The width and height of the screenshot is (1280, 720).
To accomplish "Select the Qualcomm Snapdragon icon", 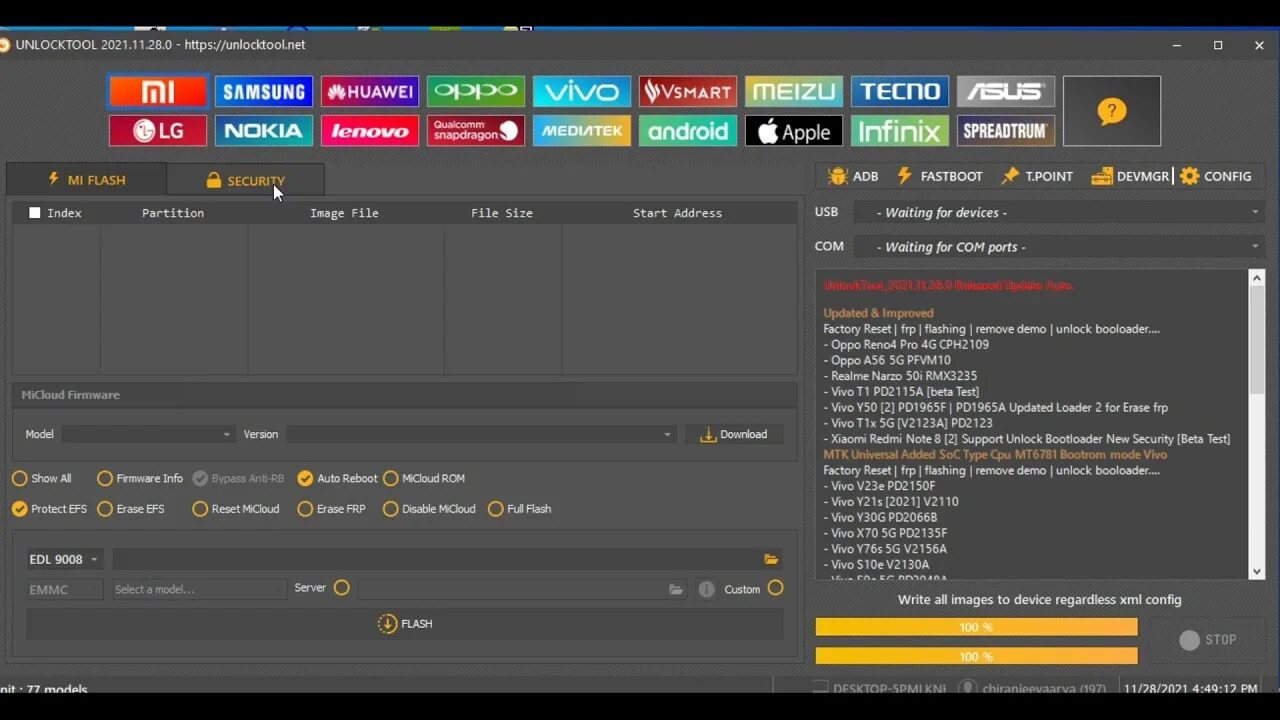I will coord(476,131).
